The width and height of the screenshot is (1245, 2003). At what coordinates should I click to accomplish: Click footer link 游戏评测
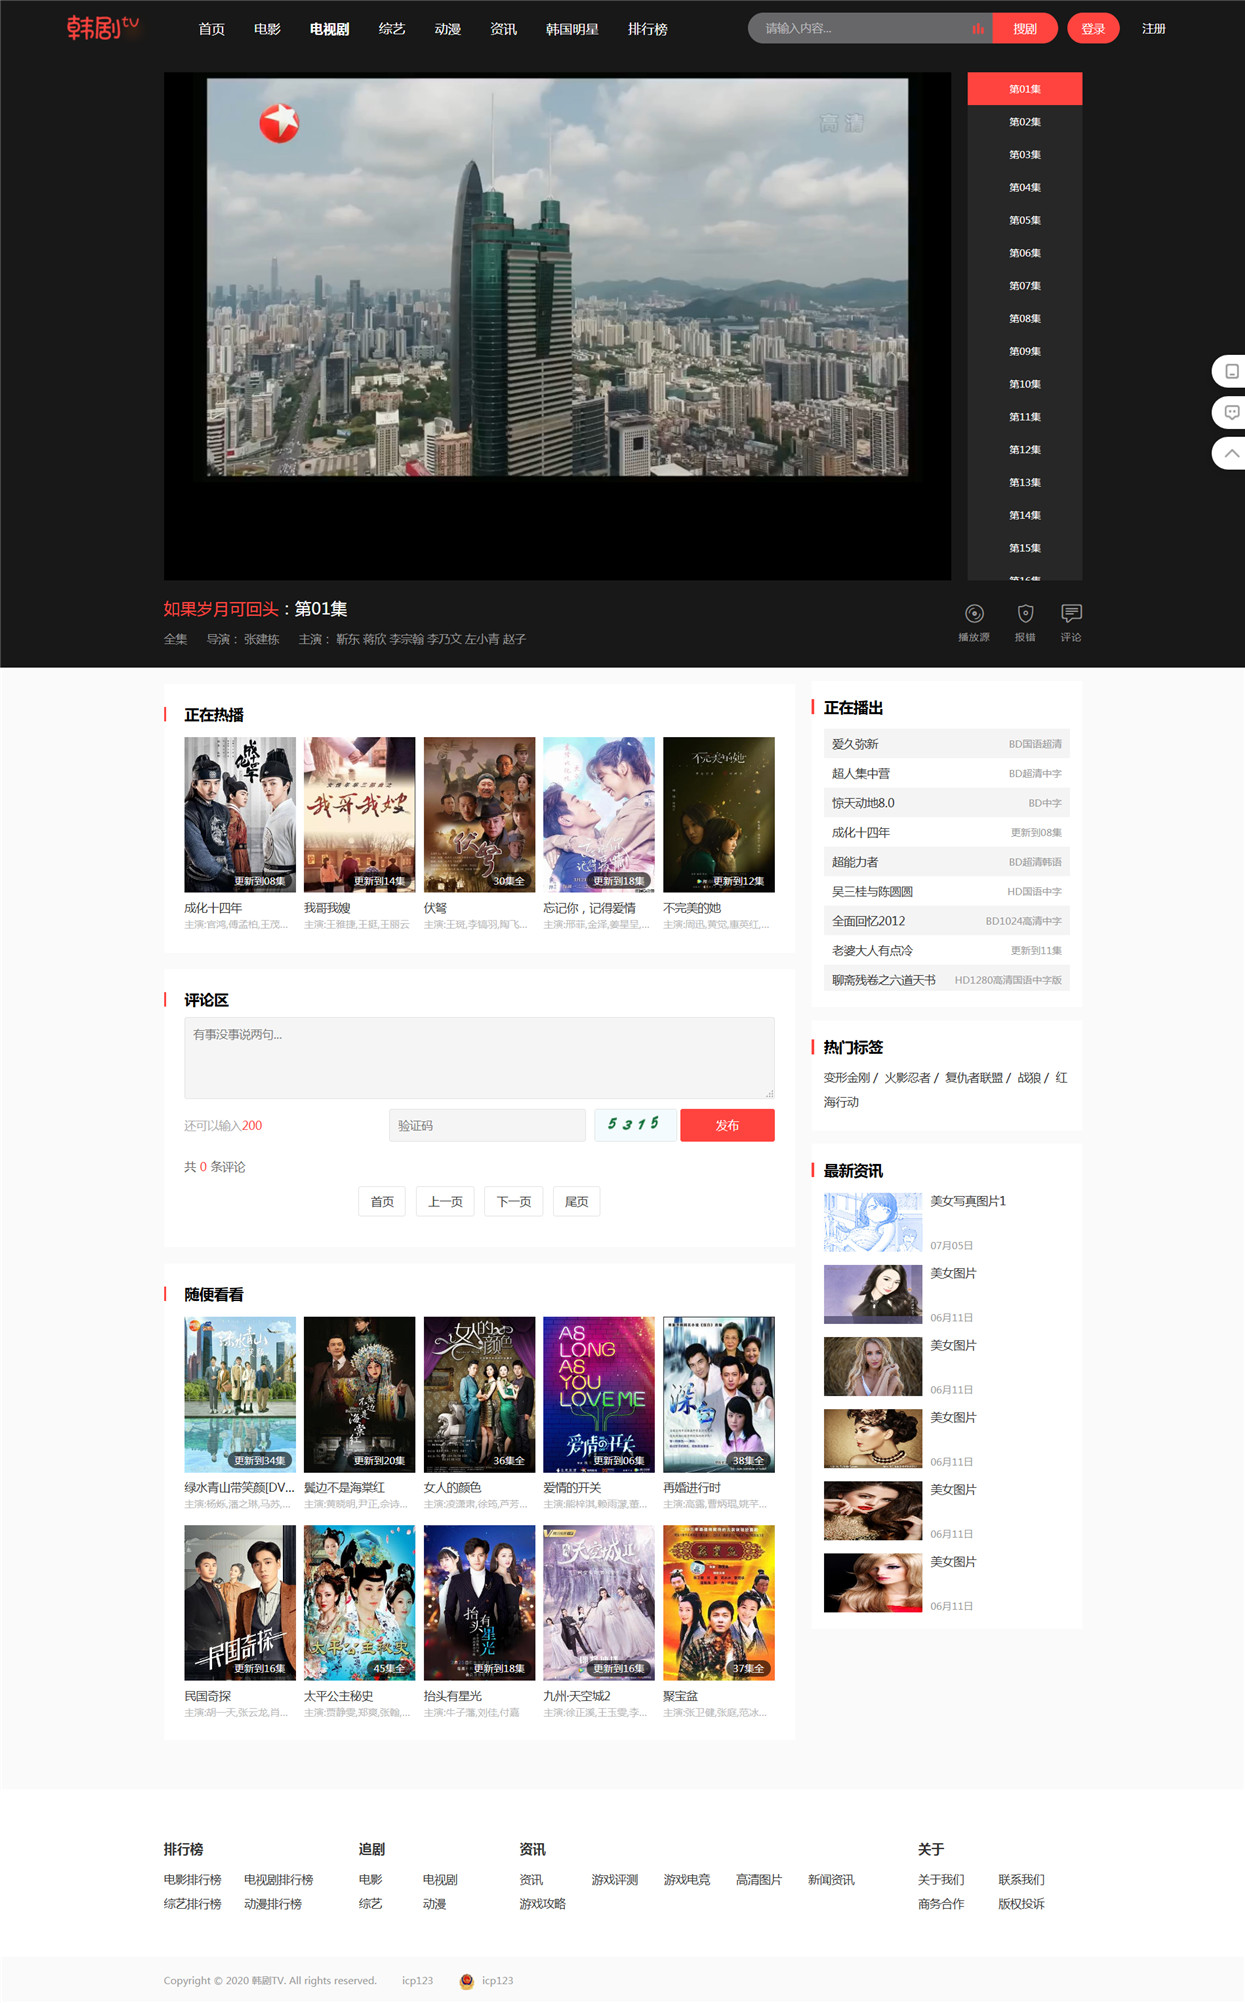pos(615,1880)
